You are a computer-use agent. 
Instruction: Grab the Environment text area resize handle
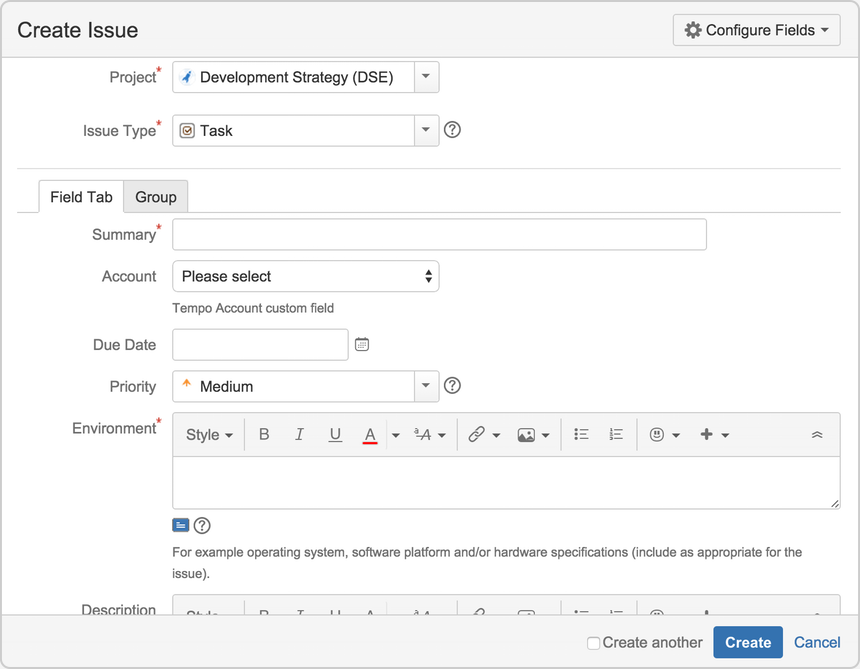tap(834, 503)
